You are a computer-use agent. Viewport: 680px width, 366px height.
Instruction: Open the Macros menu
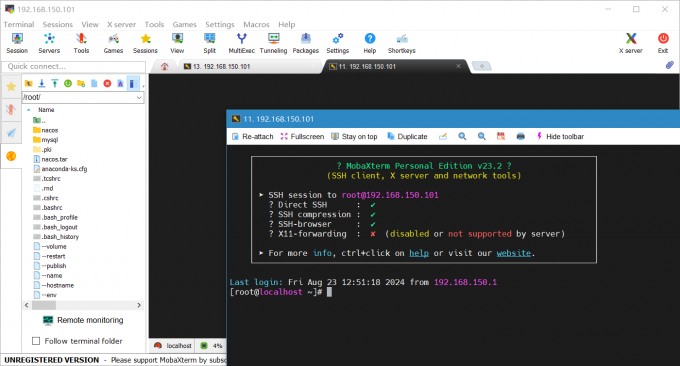[256, 24]
